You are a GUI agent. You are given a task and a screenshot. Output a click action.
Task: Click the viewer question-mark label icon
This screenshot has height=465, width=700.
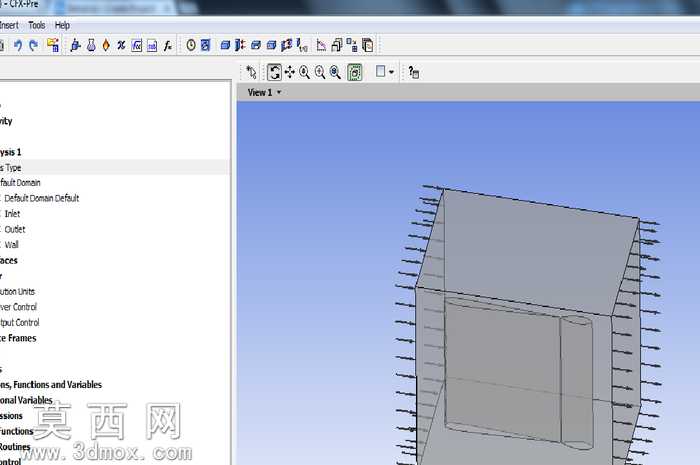413,72
